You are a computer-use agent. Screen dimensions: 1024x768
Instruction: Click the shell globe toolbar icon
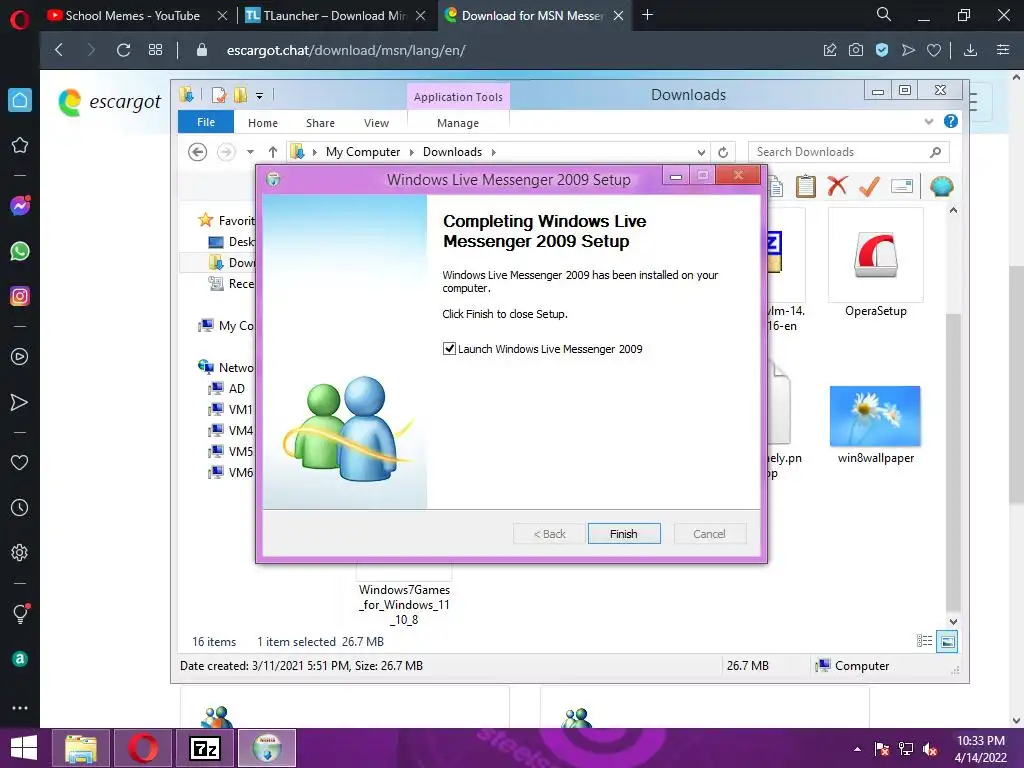pos(941,186)
